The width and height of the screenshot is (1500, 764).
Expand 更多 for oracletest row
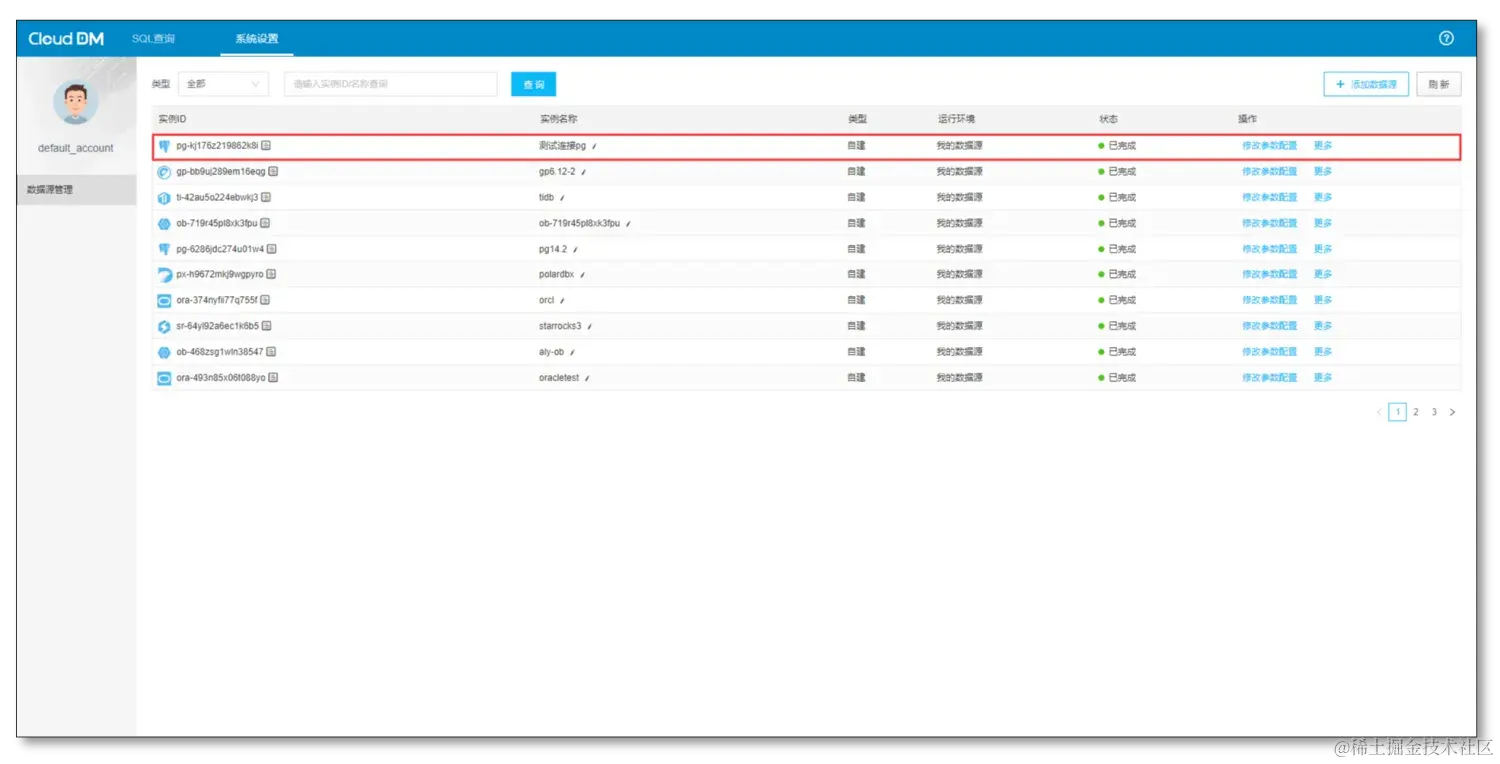pos(1322,378)
